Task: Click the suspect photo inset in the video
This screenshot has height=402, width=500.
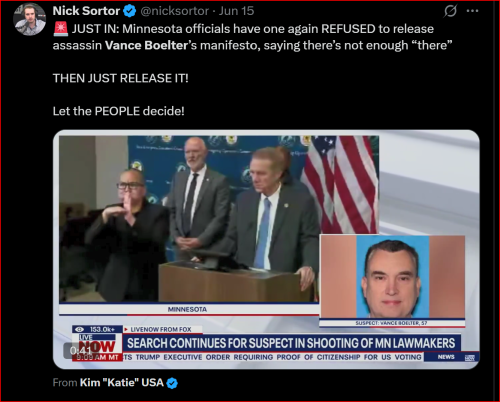Action: pos(392,277)
